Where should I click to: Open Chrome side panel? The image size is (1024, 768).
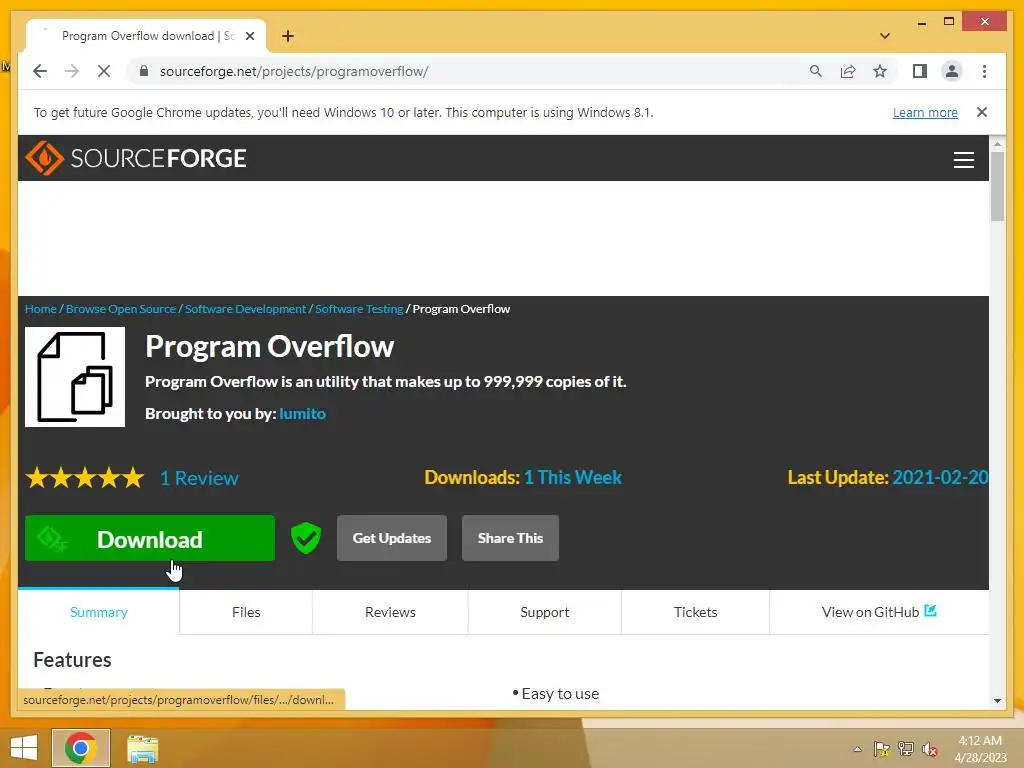[920, 71]
